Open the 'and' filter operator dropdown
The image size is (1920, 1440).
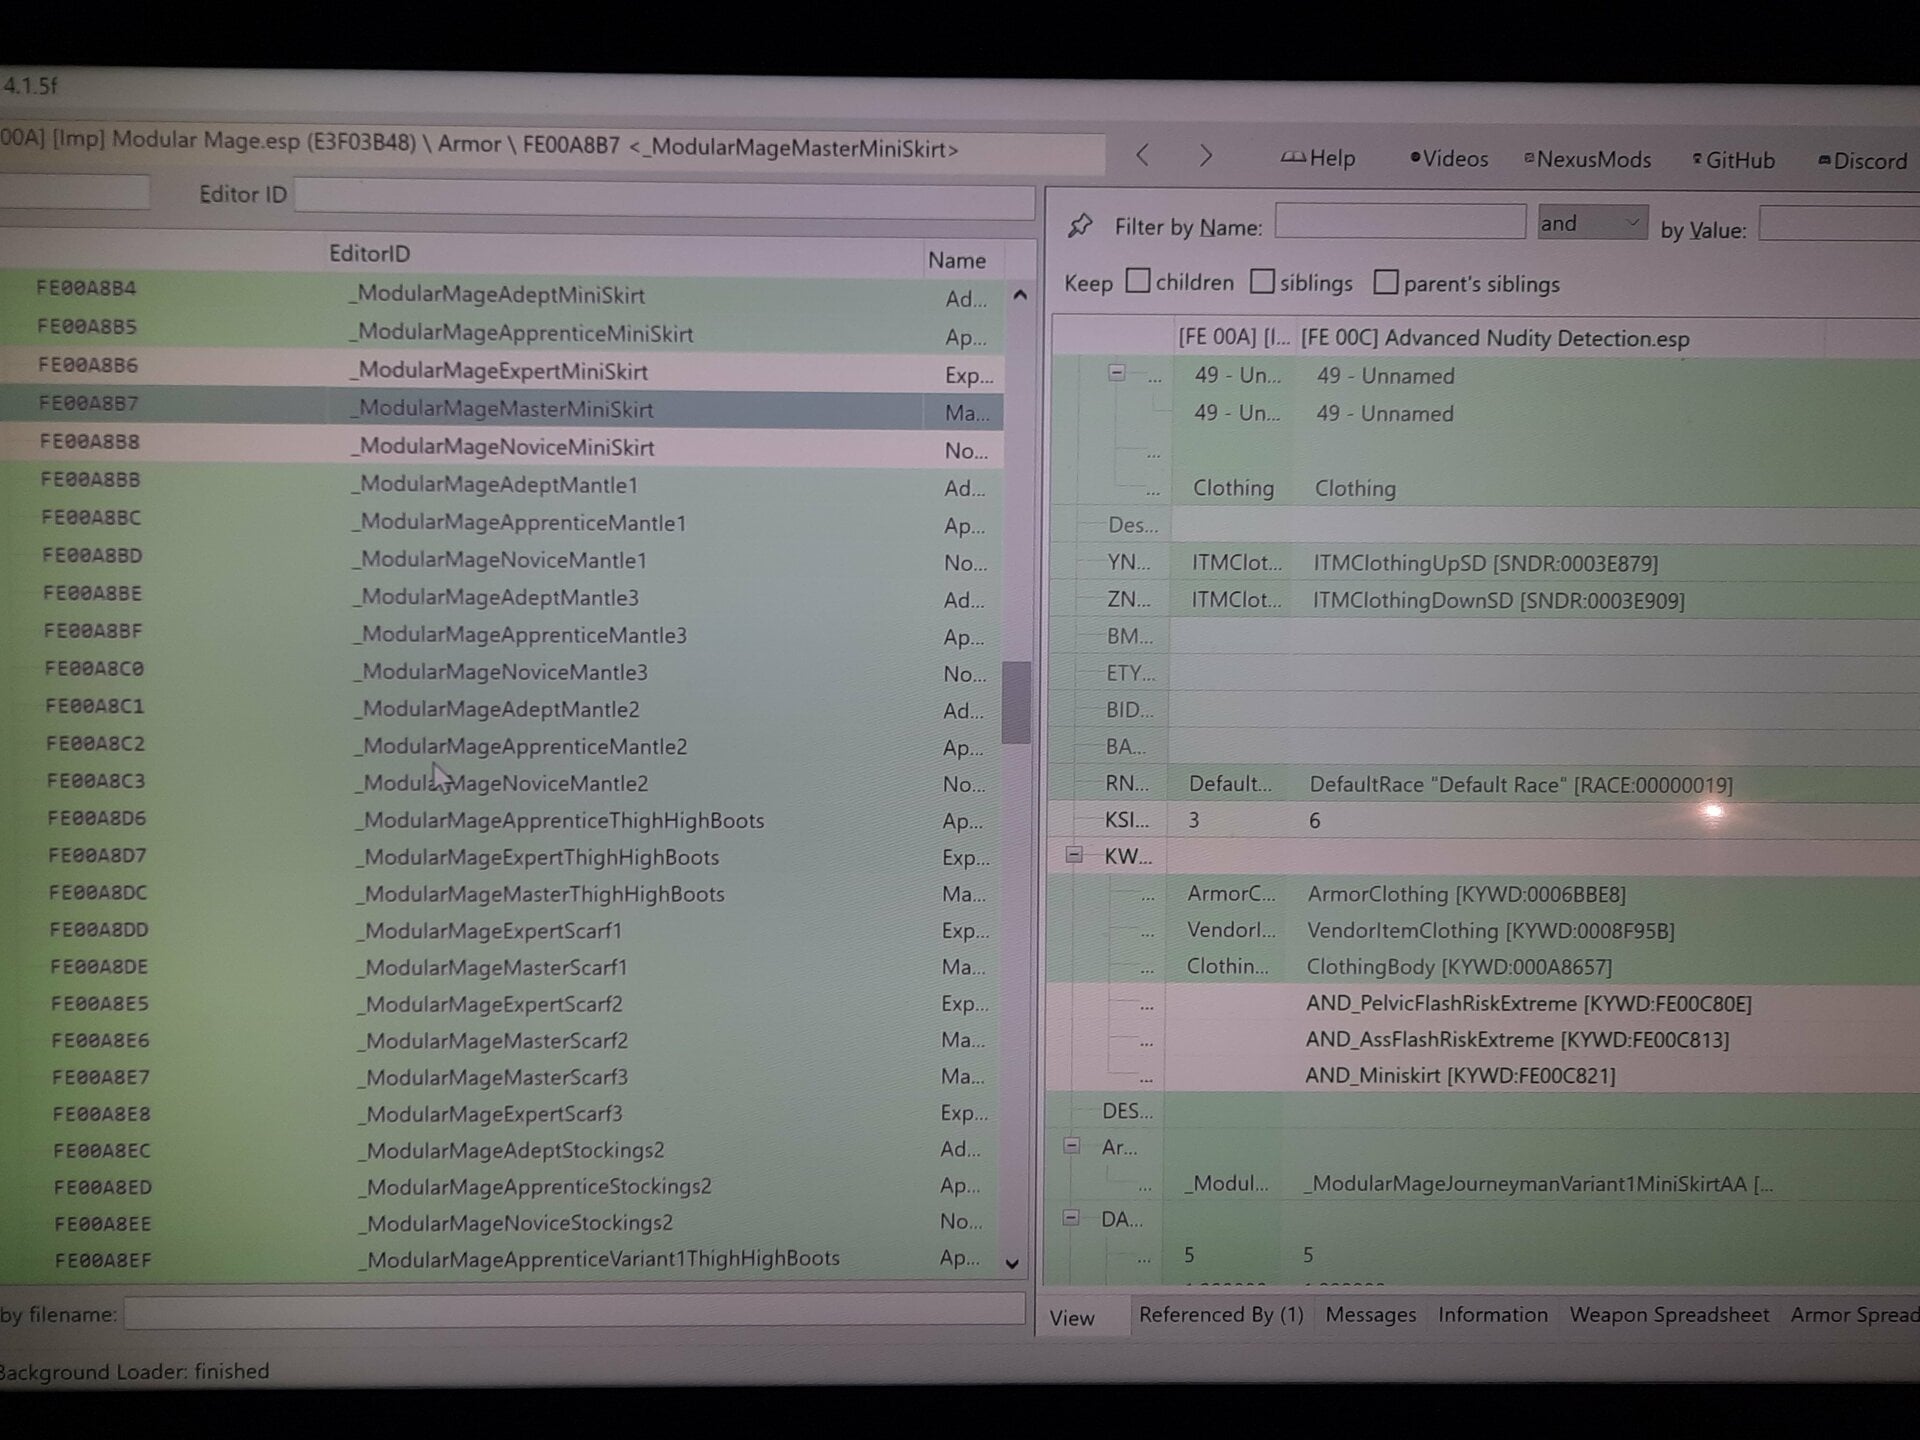1592,223
